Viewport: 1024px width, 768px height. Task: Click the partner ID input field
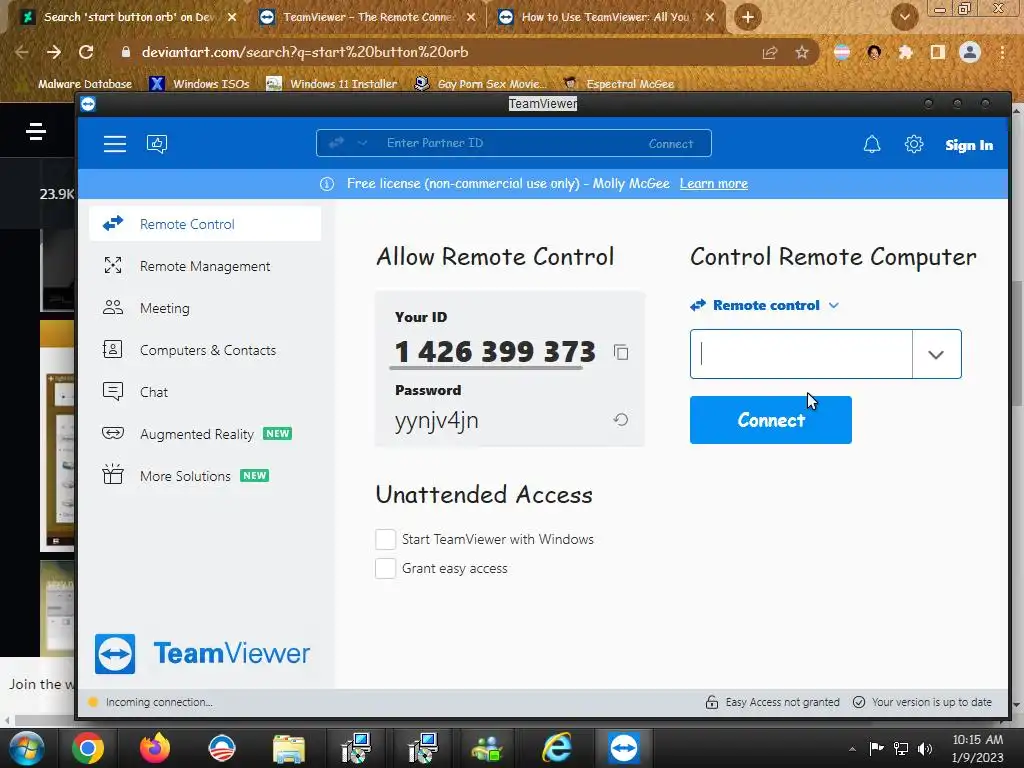(x=801, y=354)
